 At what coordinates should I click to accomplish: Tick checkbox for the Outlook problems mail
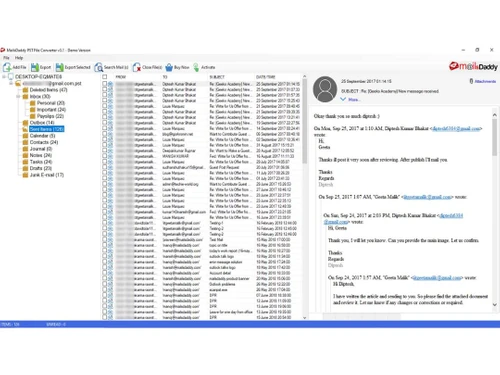click(105, 284)
